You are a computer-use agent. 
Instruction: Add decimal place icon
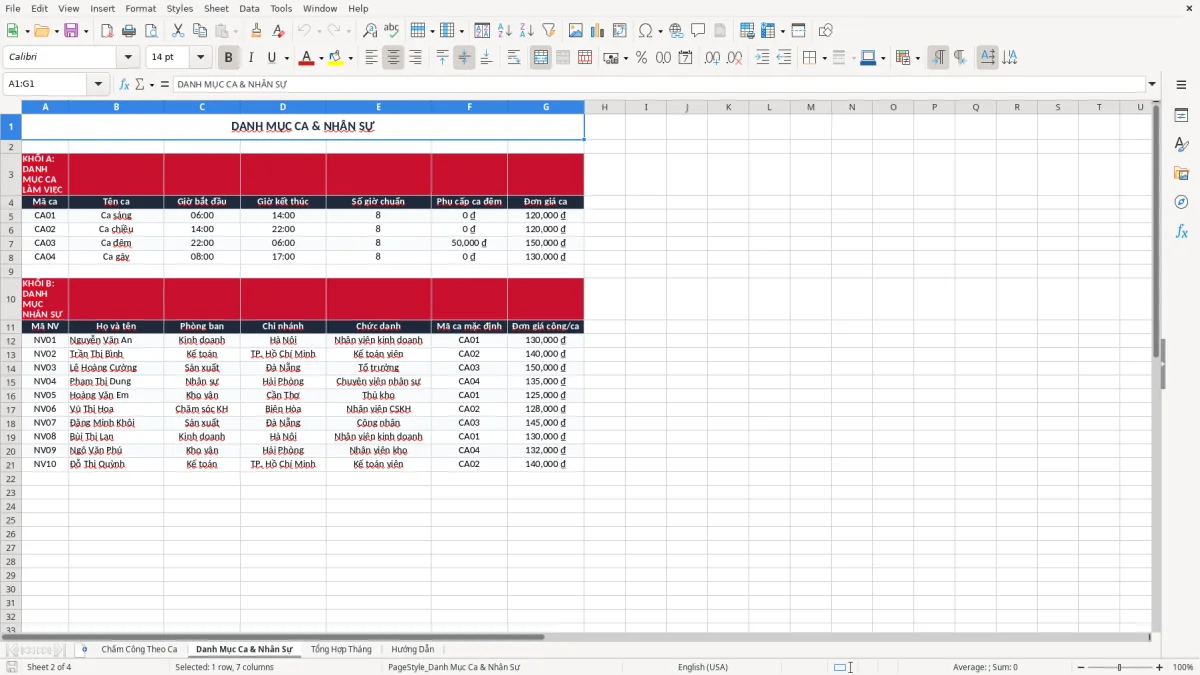point(713,58)
